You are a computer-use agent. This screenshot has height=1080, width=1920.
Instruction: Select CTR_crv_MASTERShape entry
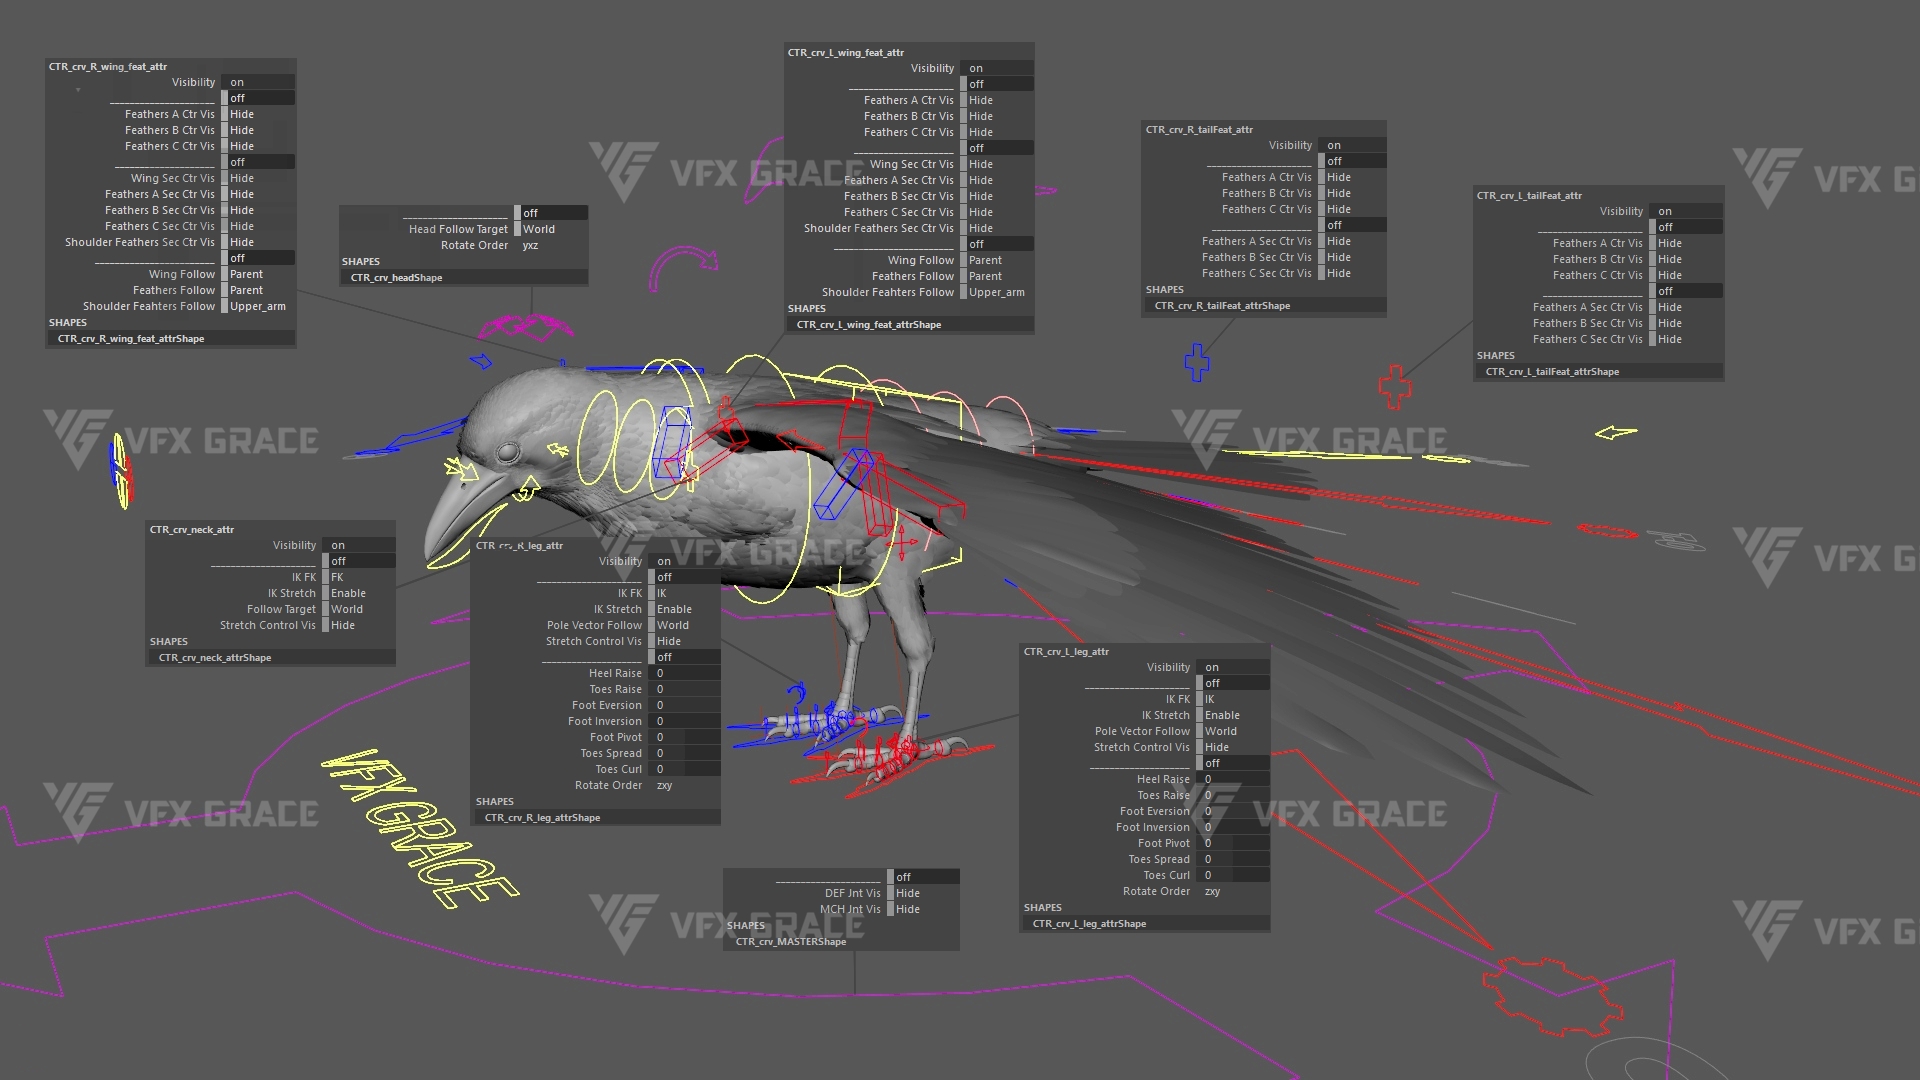pyautogui.click(x=843, y=941)
